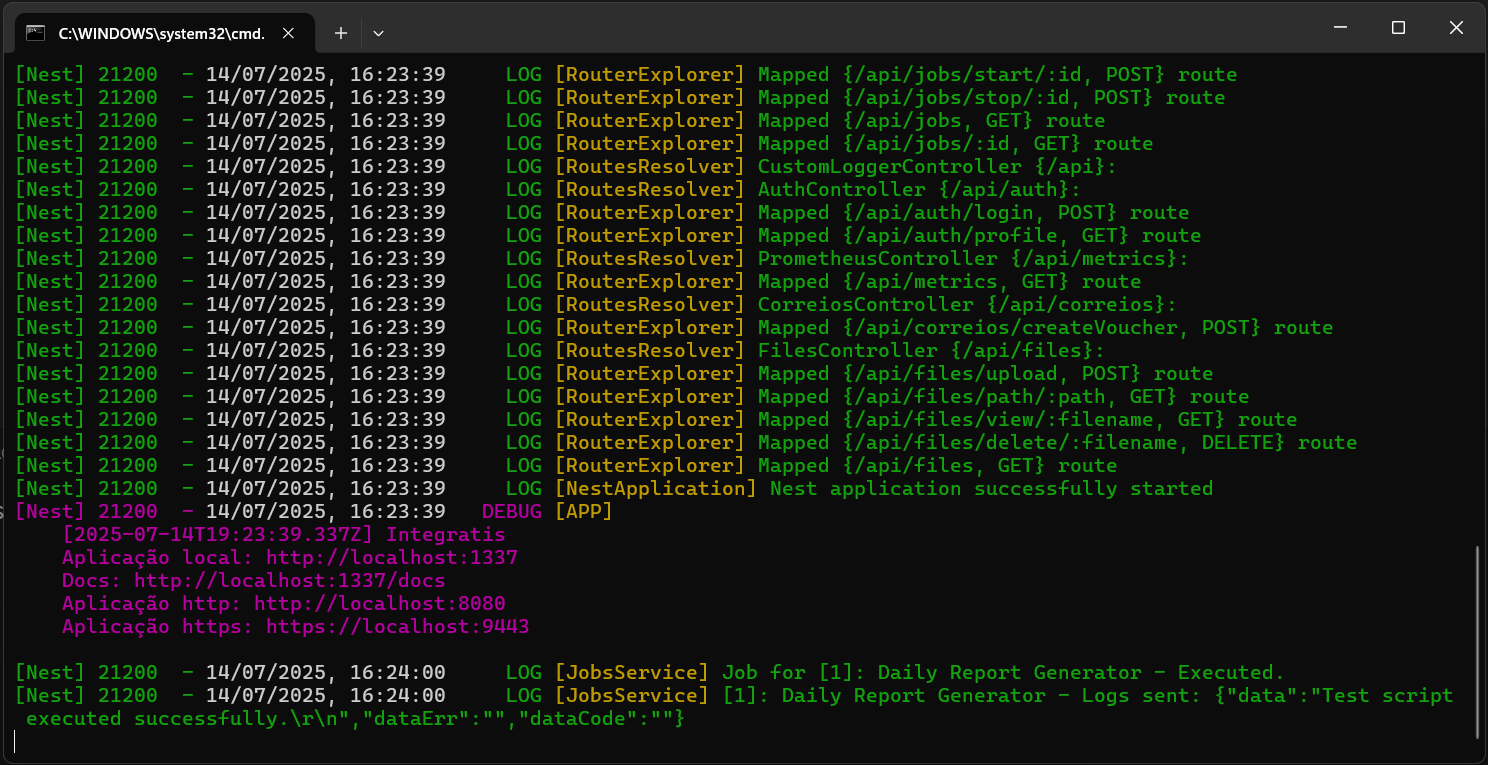Open a new tab with the plus button
1488x765 pixels.
(x=341, y=33)
